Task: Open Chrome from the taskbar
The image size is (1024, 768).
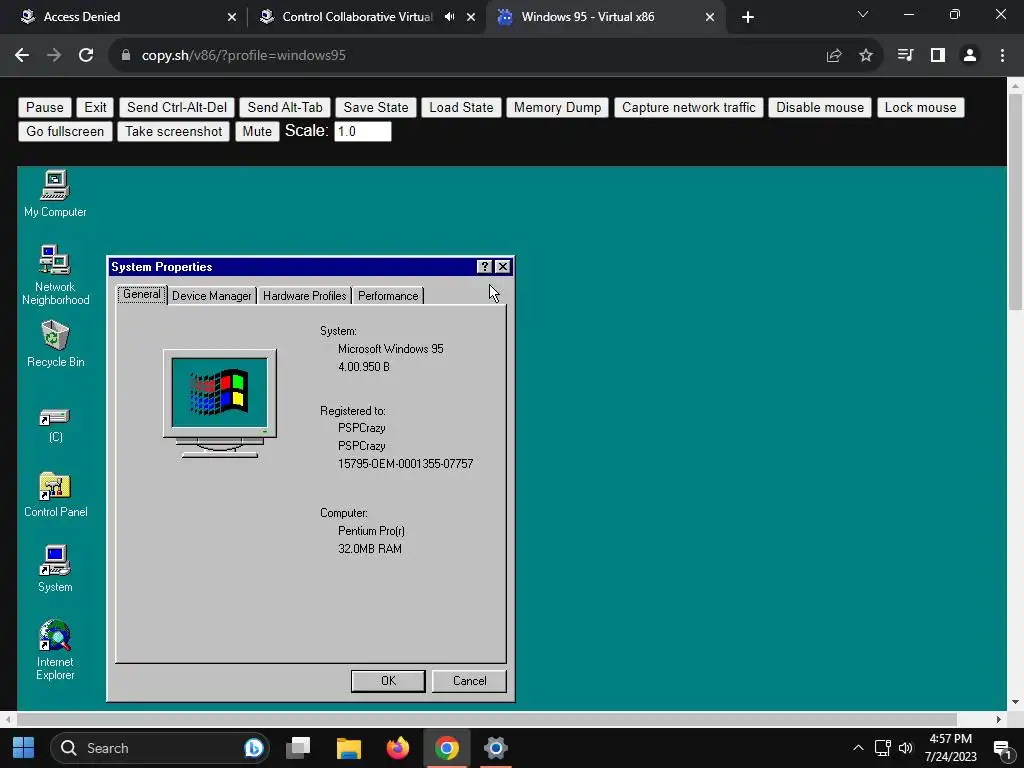Action: (x=447, y=748)
